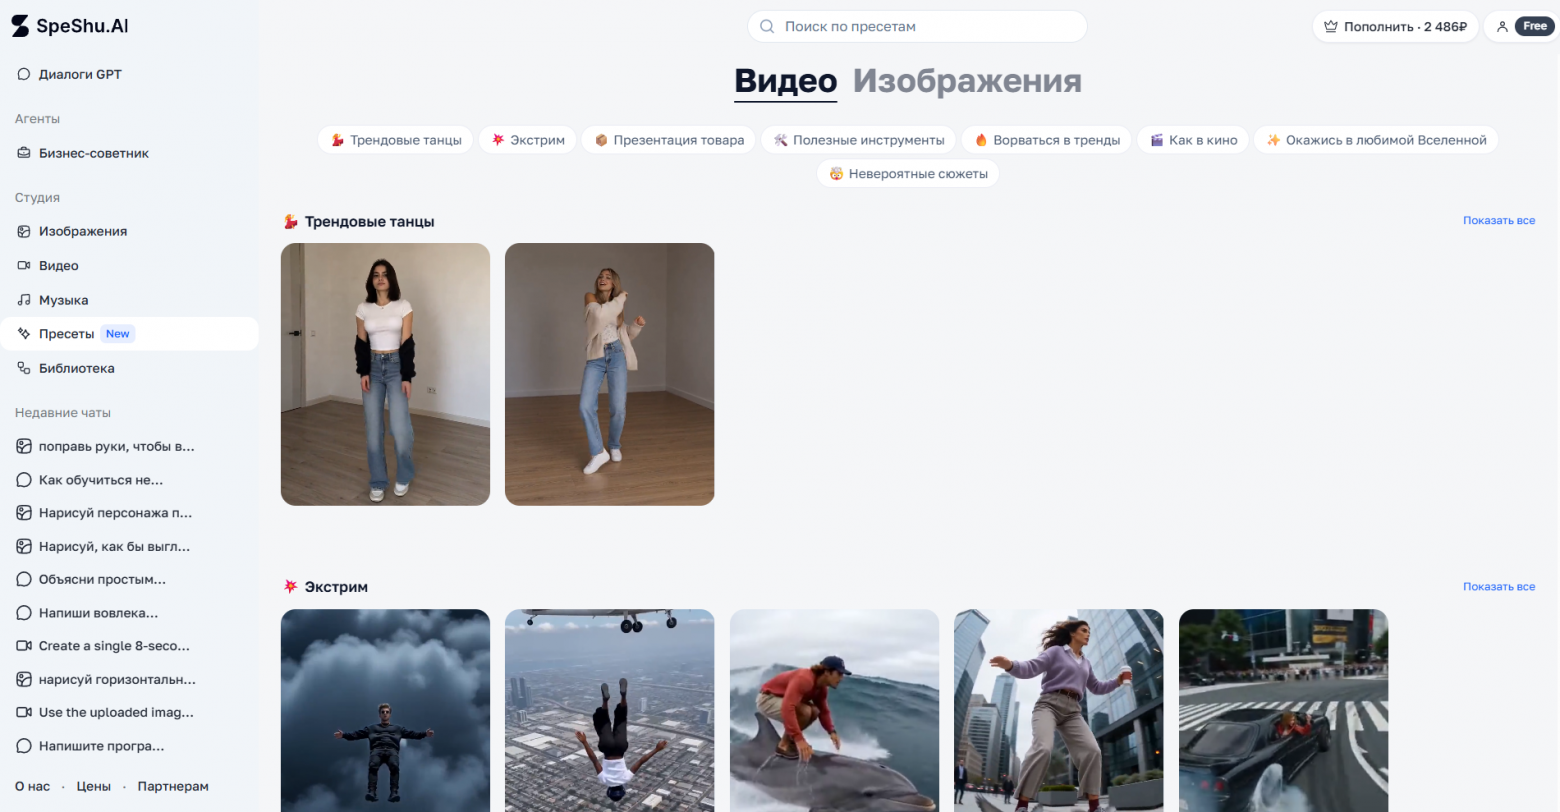This screenshot has width=1560, height=812.
Task: Click the Пресеты sparkle icon
Action: click(24, 334)
